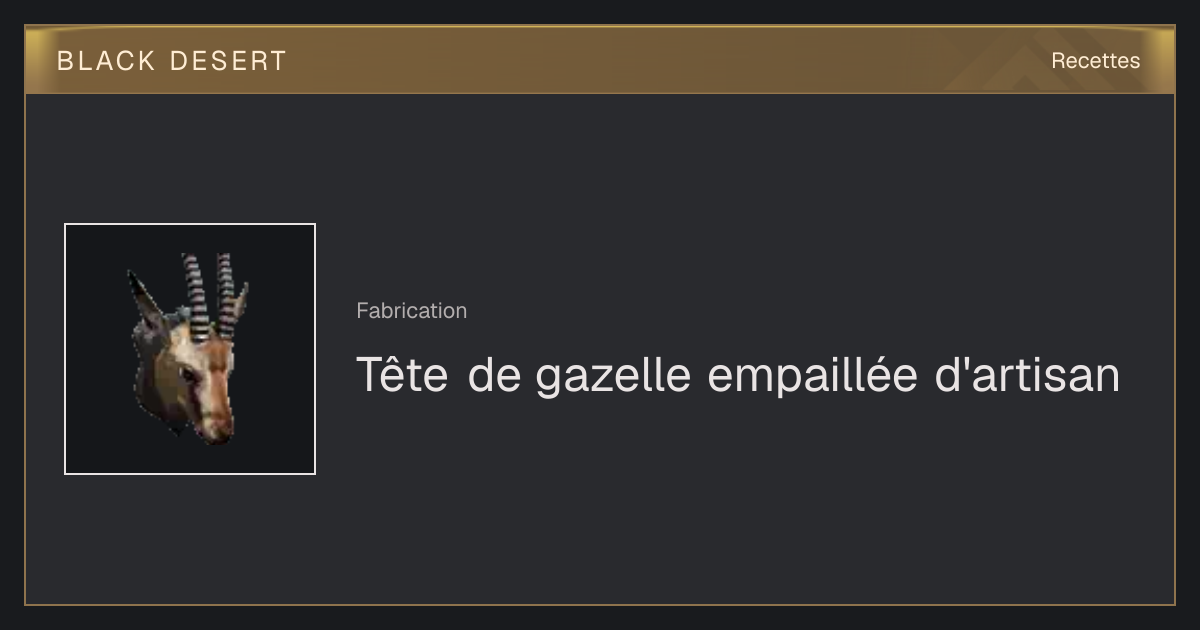This screenshot has height=630, width=1200.
Task: Click the gazelle's striped horns
Action: 211,293
